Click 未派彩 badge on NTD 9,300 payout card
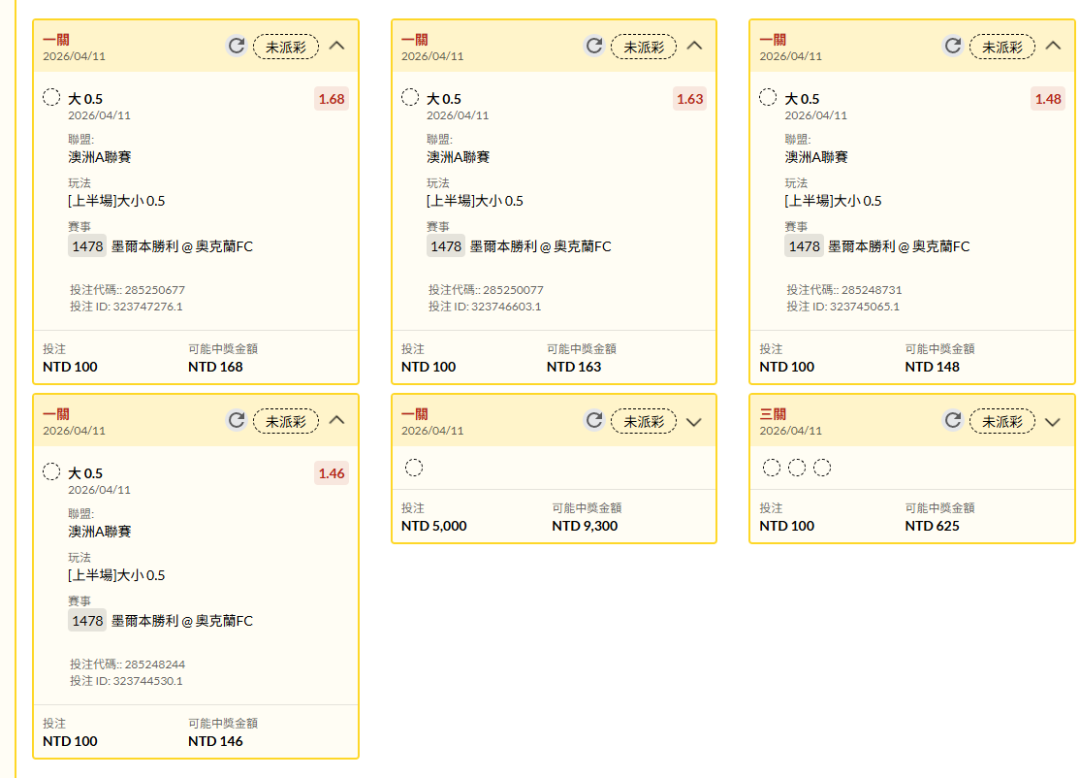This screenshot has width=1080, height=778. 644,422
